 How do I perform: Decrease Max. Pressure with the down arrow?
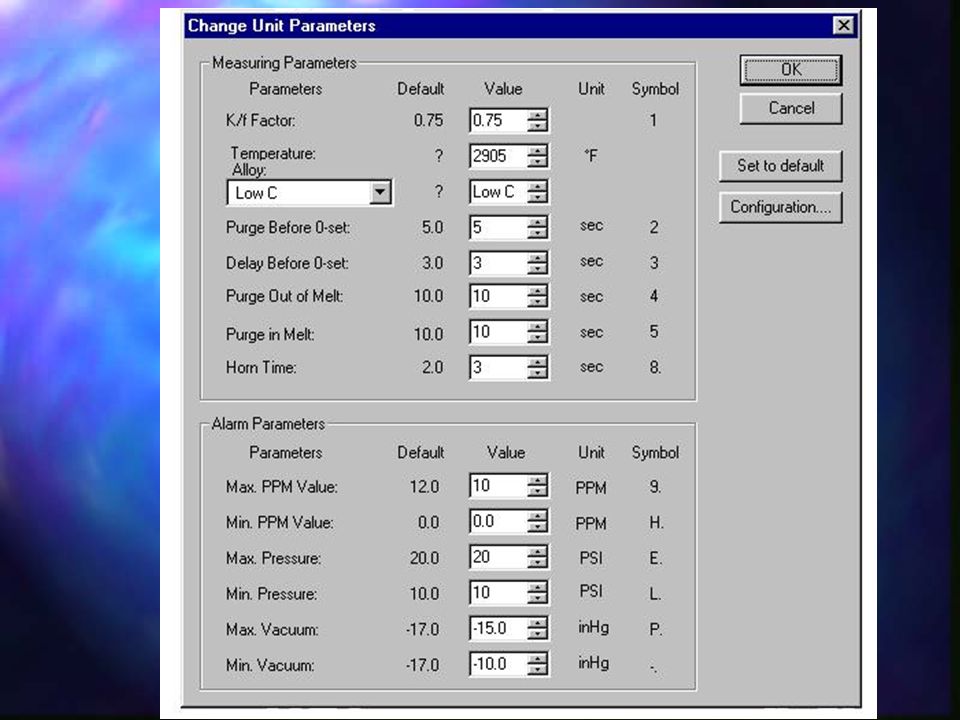point(538,562)
